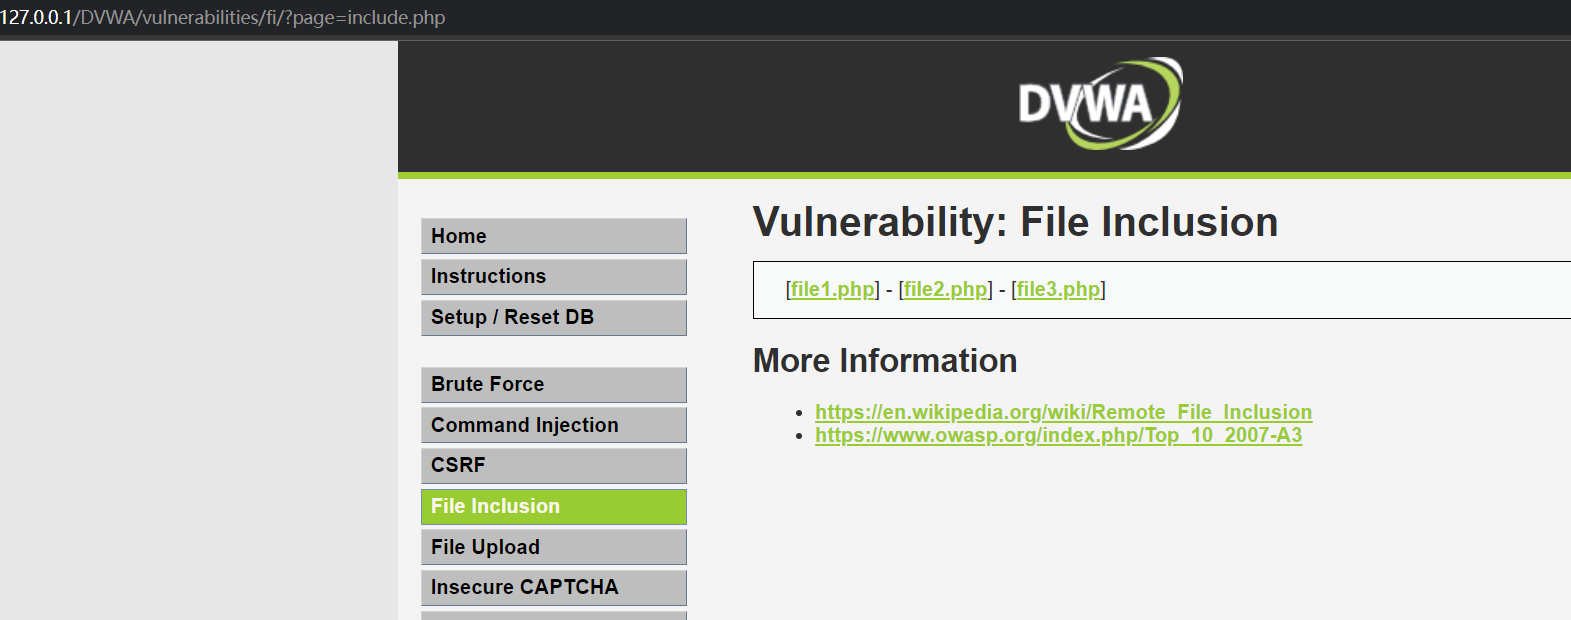1571x620 pixels.
Task: Click the browser address bar URL
Action: (223, 18)
